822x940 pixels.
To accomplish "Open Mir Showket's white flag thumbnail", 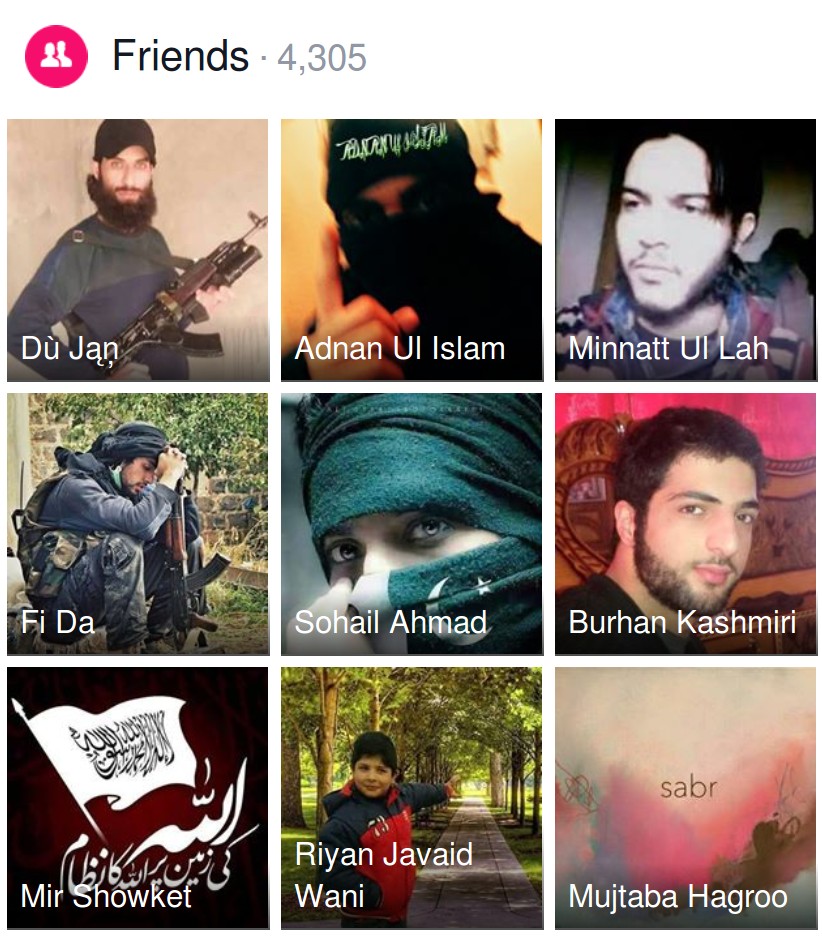I will click(138, 798).
